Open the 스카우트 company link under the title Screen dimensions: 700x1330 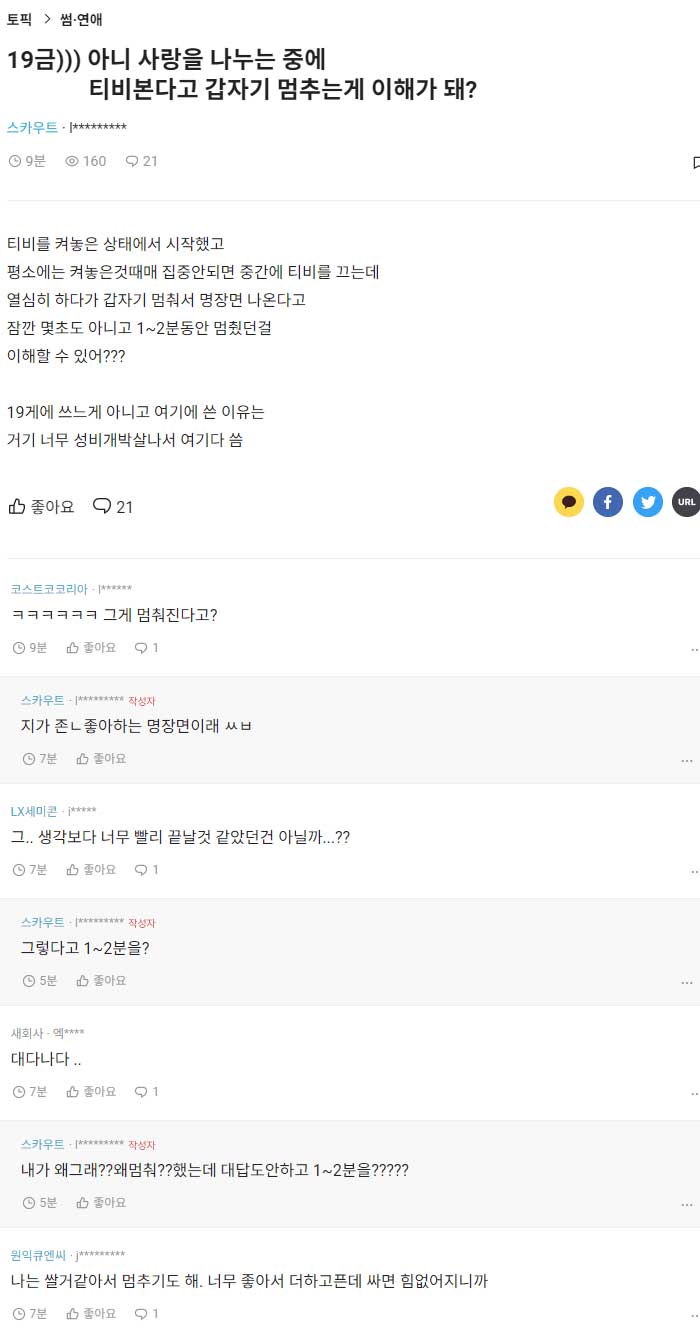pyautogui.click(x=32, y=128)
